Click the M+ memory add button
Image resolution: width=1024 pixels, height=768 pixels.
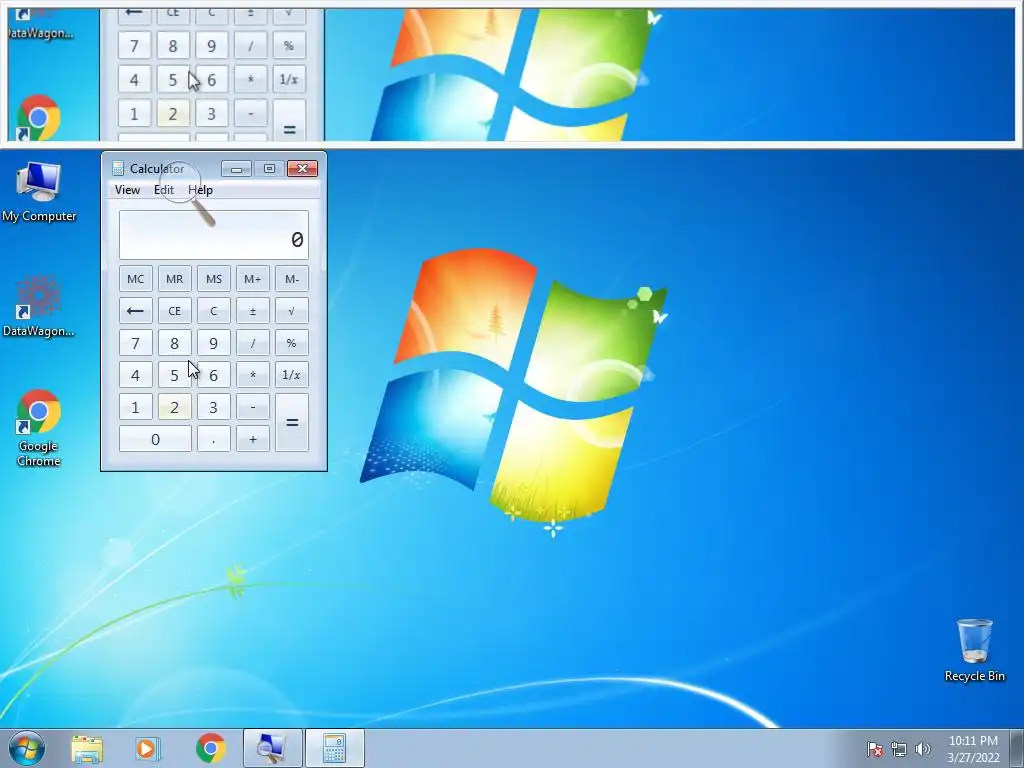tap(253, 279)
